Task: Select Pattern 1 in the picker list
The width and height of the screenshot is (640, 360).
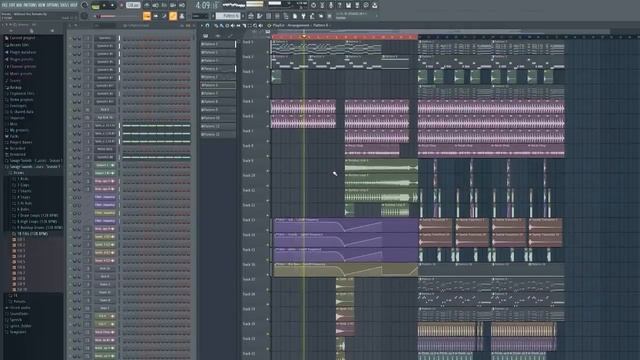Action: pos(218,44)
